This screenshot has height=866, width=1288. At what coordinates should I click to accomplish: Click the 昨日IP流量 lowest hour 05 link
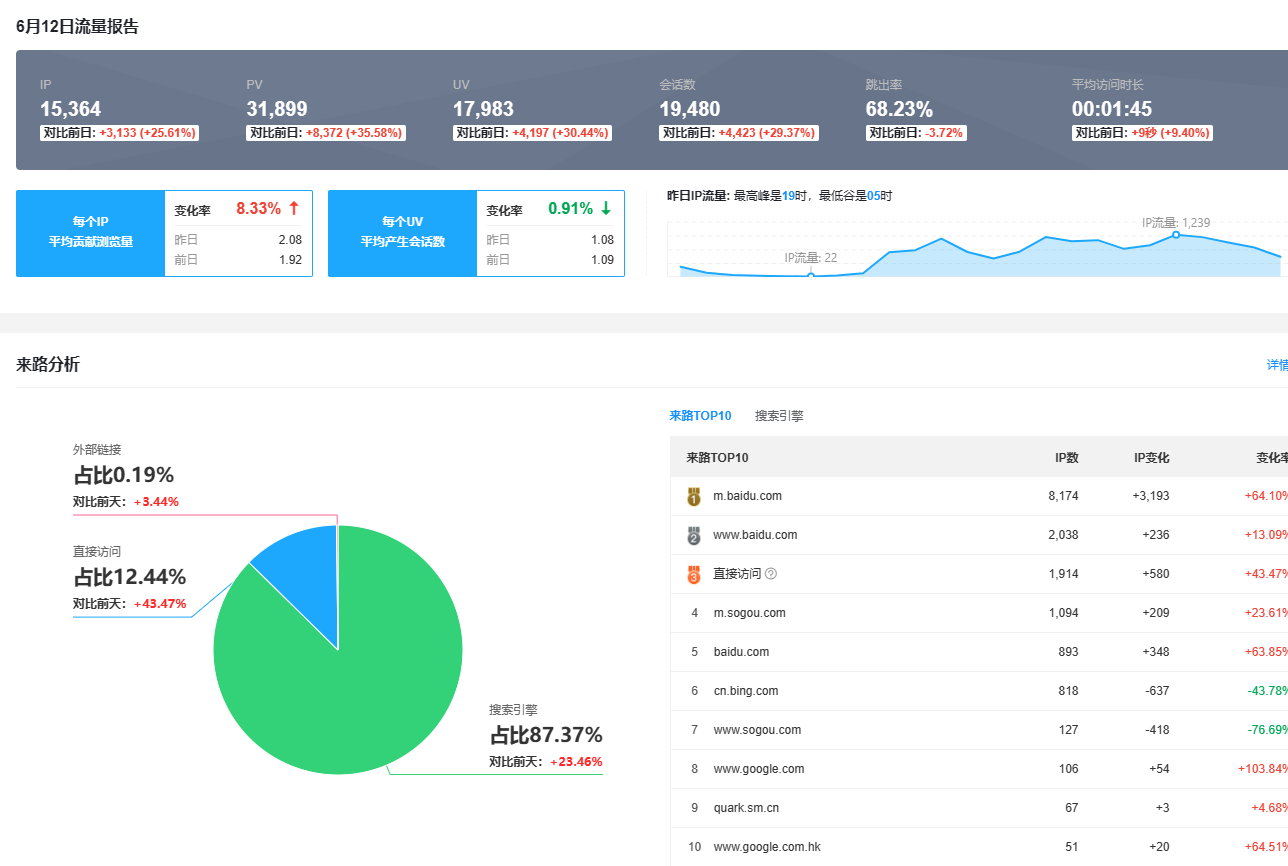(x=873, y=197)
